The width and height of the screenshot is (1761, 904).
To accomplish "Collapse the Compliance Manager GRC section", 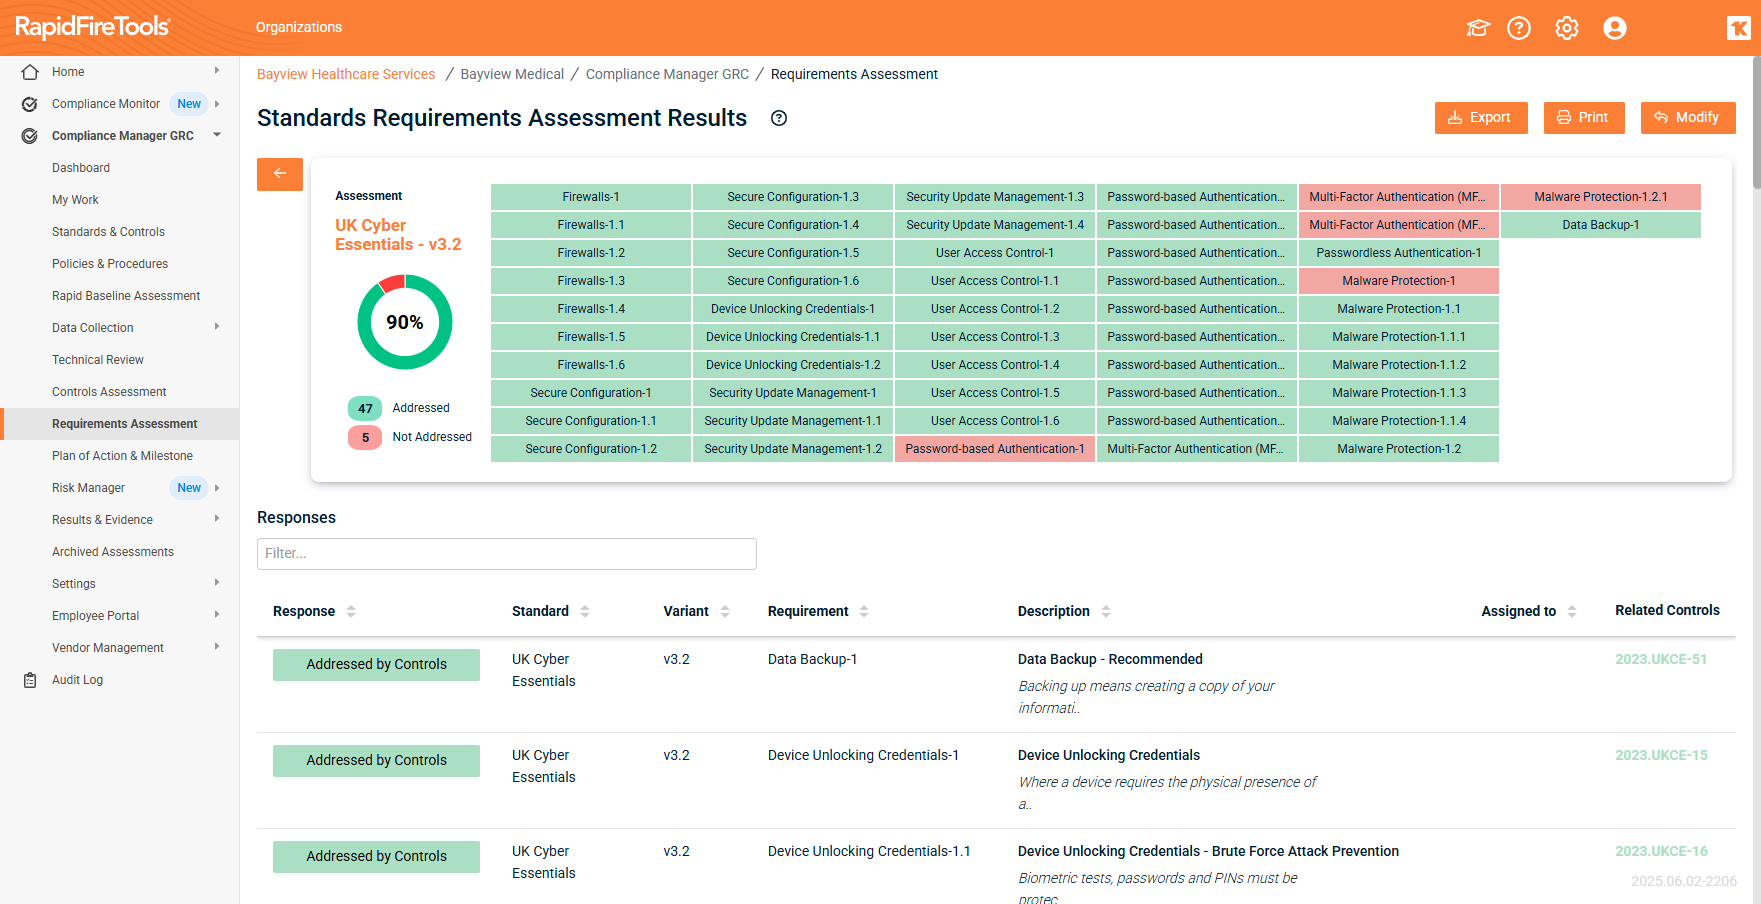I will click(217, 135).
